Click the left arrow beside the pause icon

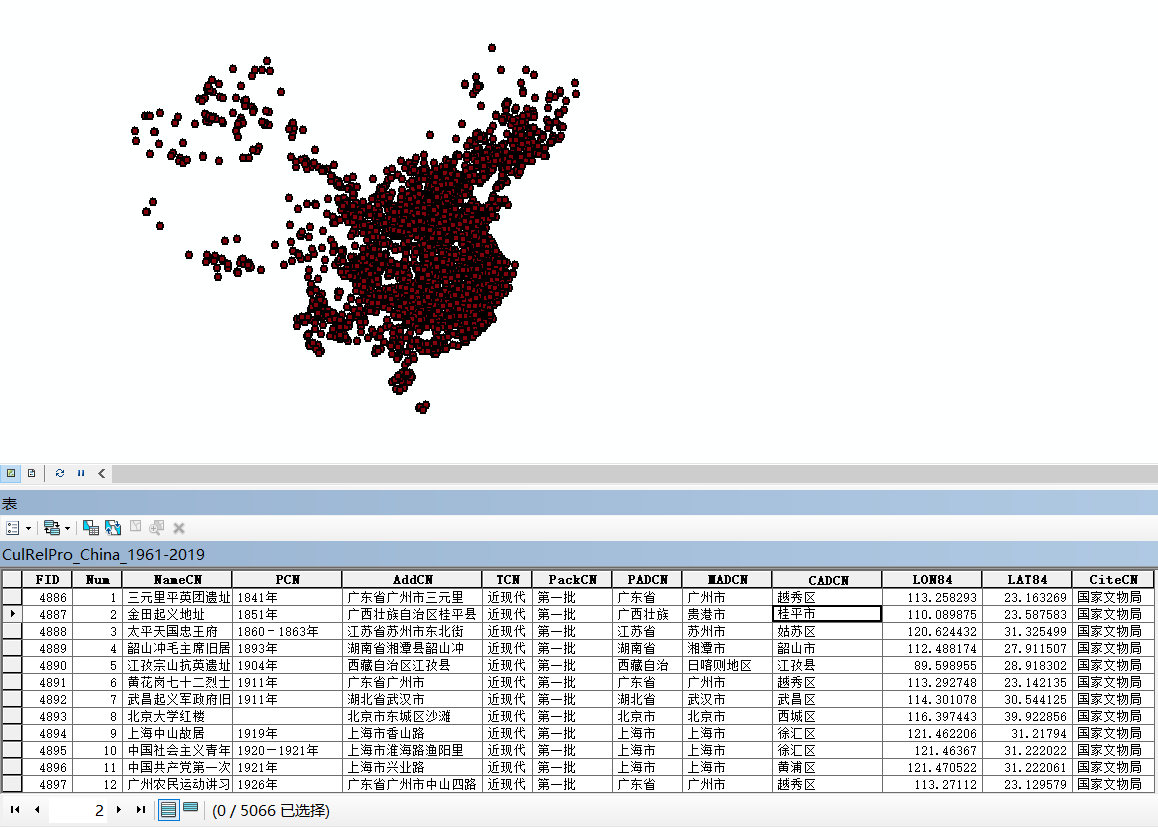click(102, 473)
